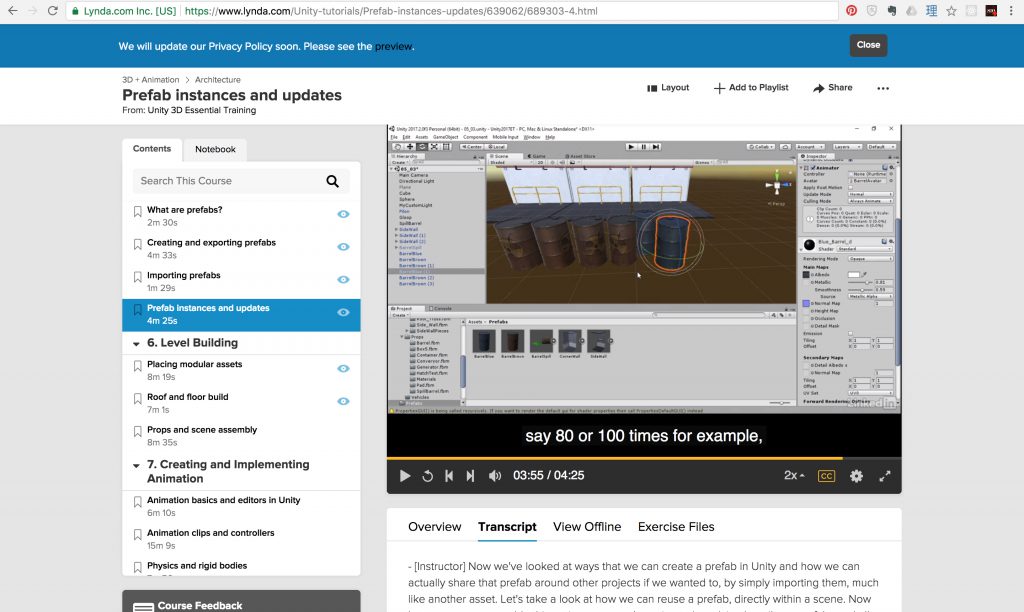Image resolution: width=1024 pixels, height=612 pixels.
Task: Click the search magnifier icon
Action: (332, 181)
